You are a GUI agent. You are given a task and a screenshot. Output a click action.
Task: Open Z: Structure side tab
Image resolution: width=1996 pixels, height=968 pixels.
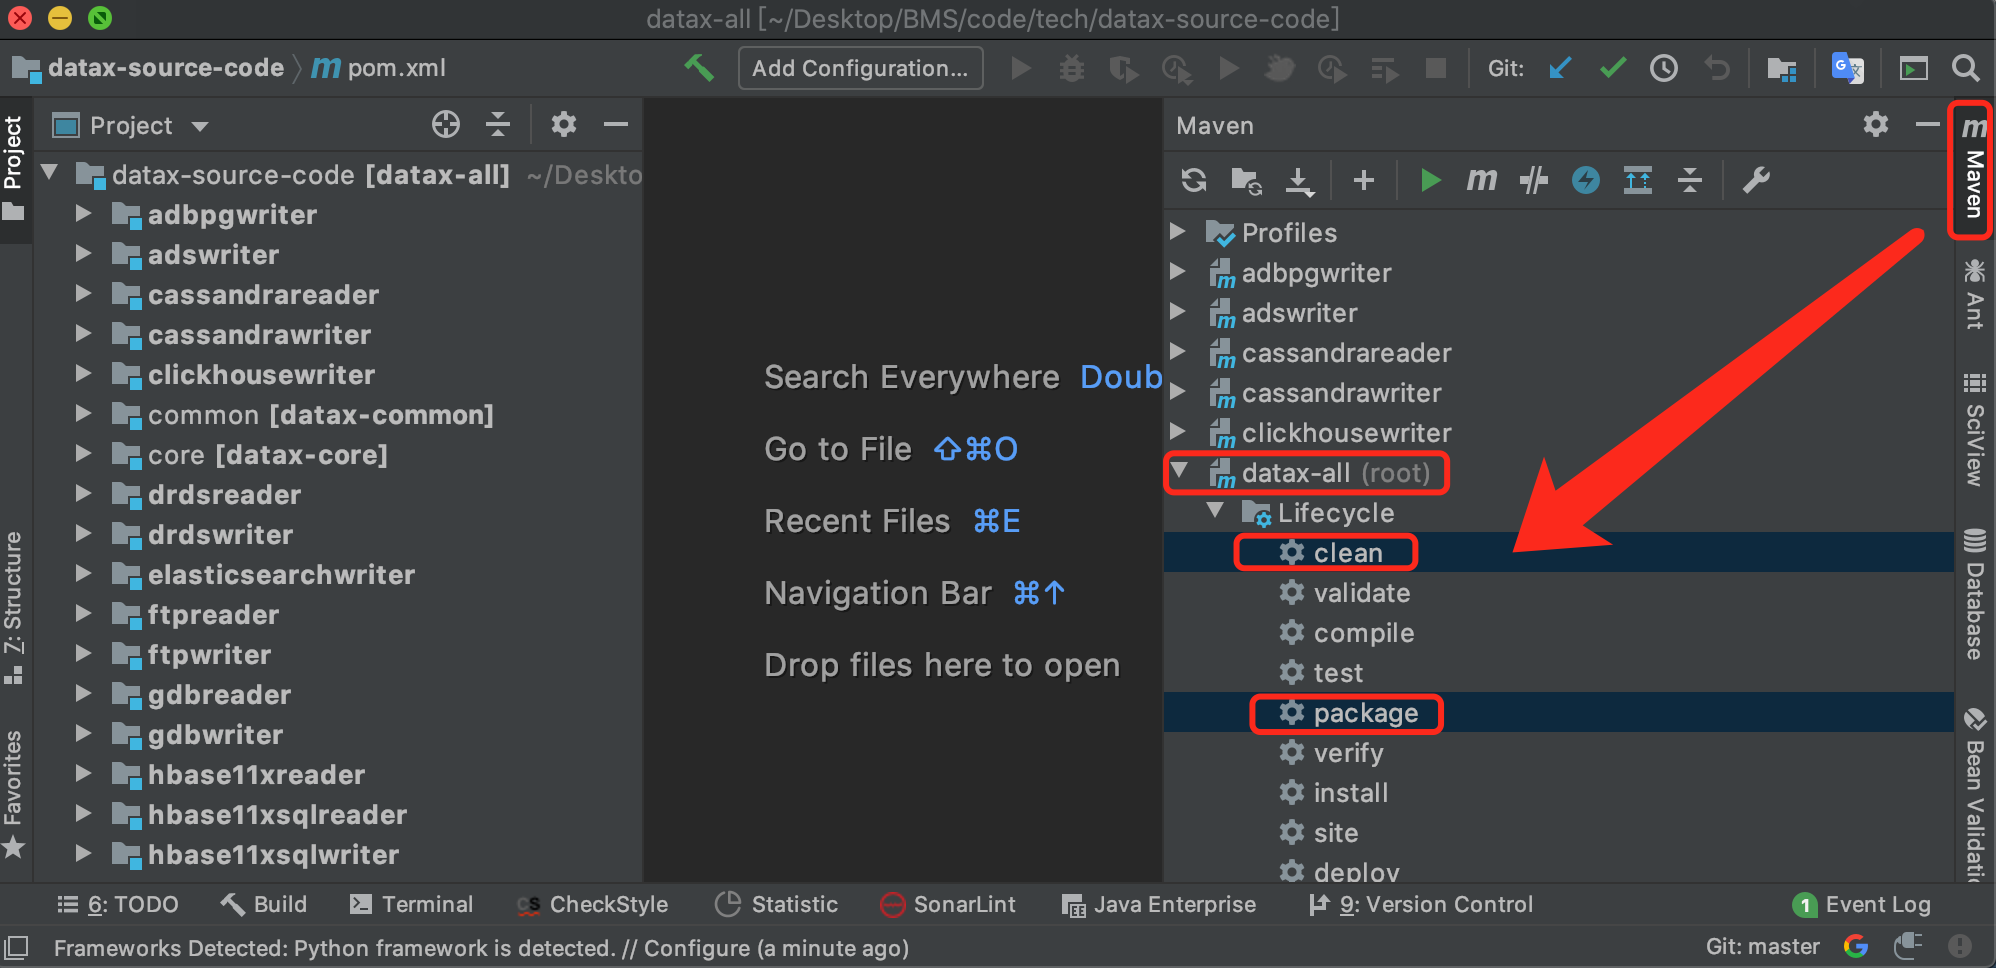click(13, 608)
